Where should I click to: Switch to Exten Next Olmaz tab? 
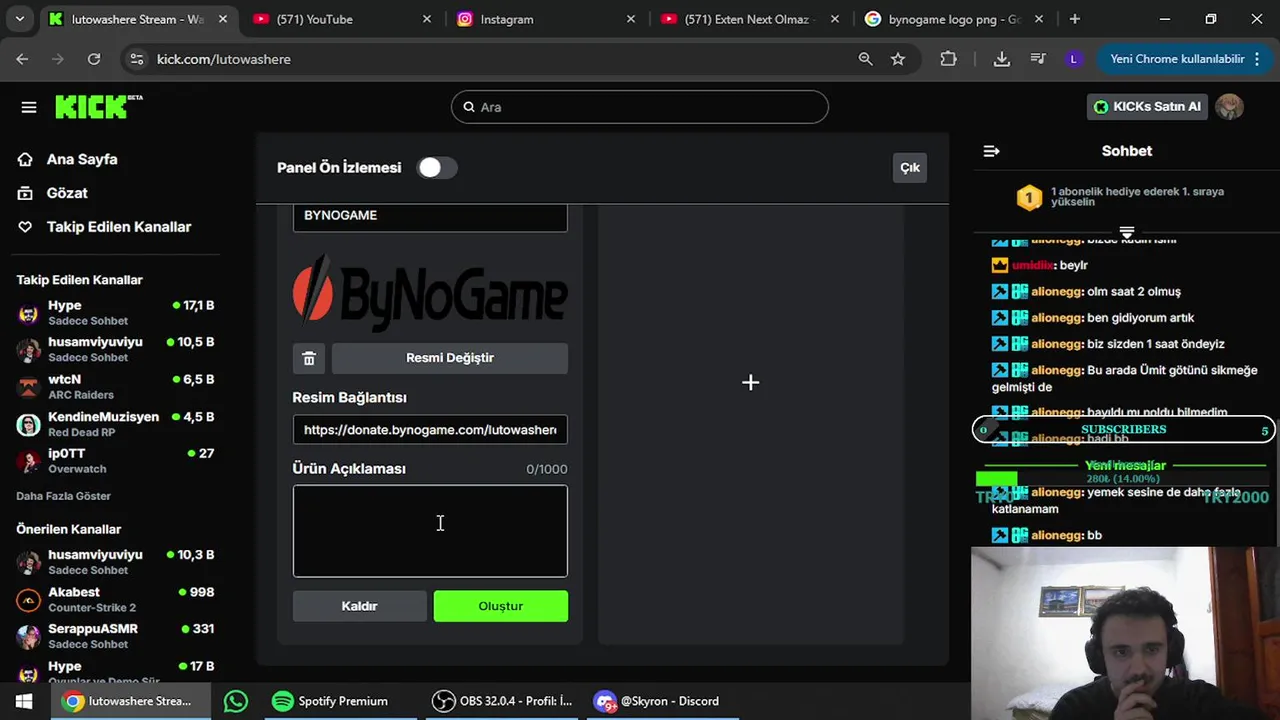click(x=748, y=19)
